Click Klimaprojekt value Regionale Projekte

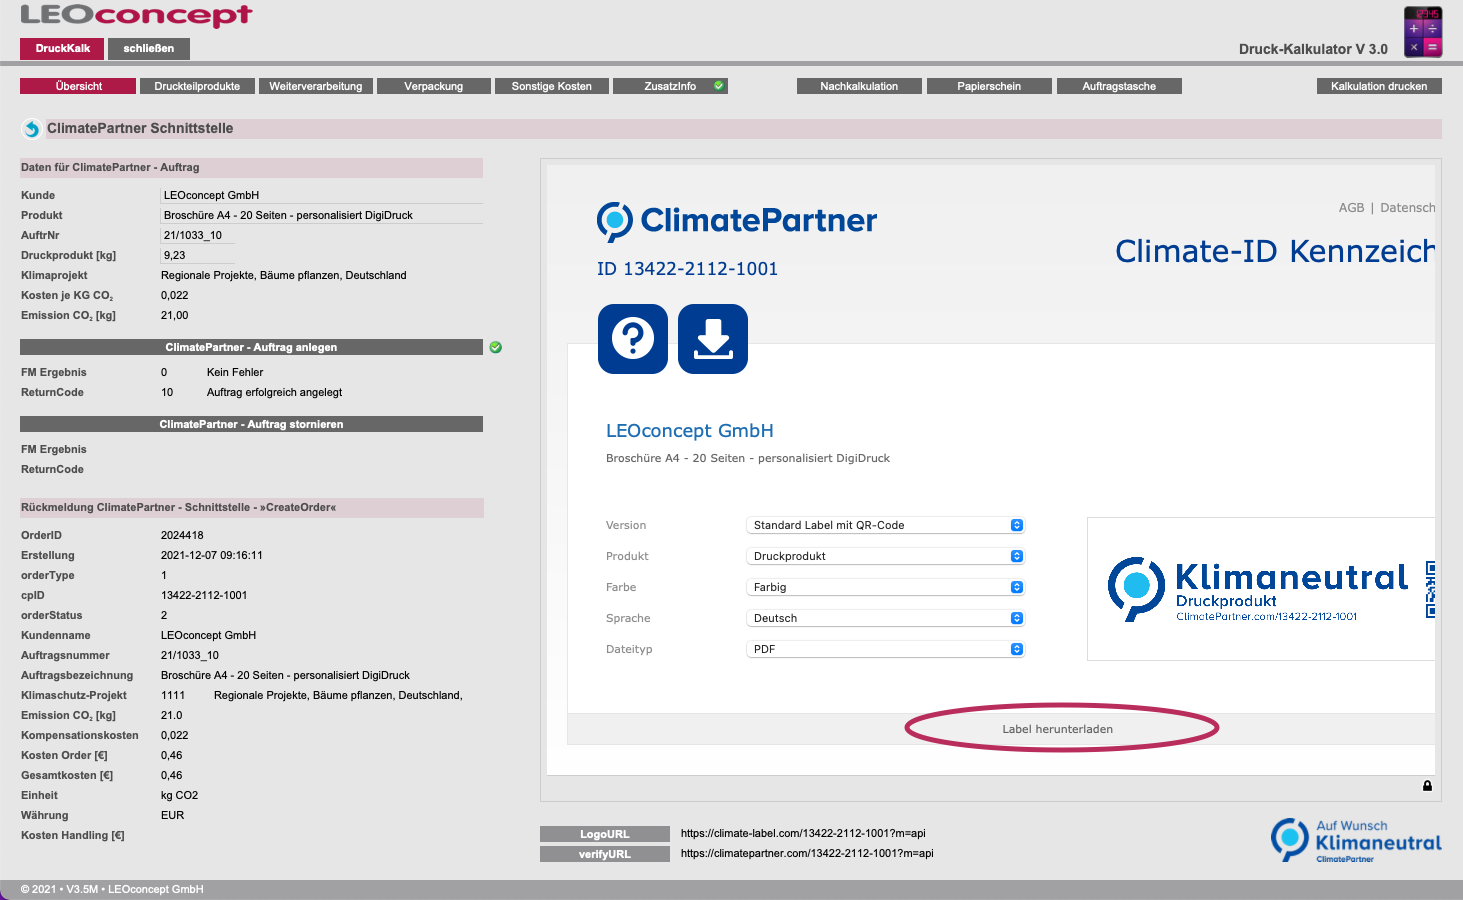coord(284,275)
